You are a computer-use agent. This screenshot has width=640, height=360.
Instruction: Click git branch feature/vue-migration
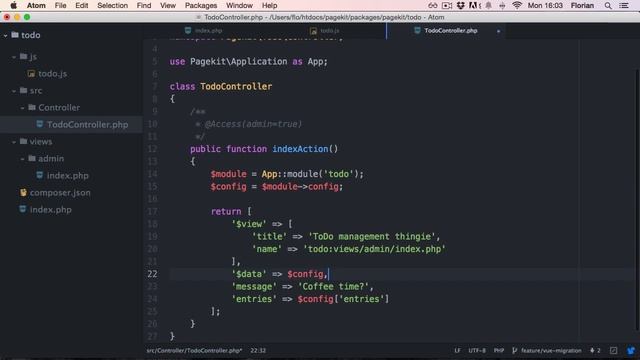click(x=547, y=351)
